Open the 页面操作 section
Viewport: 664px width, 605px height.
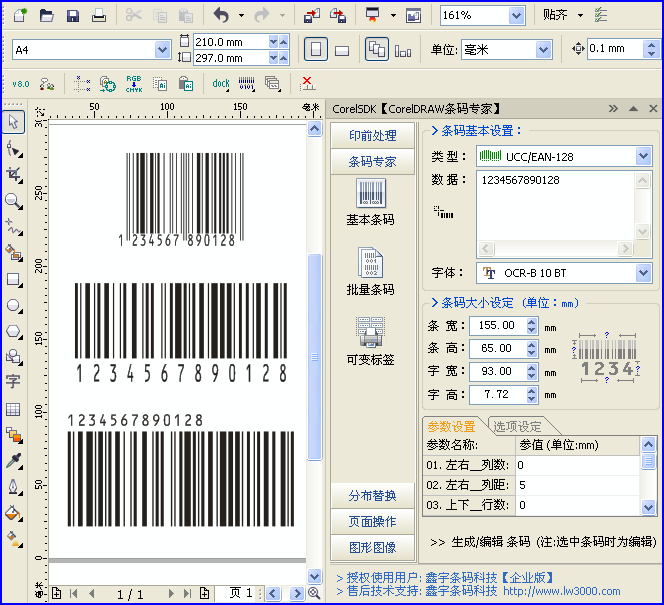click(x=372, y=522)
